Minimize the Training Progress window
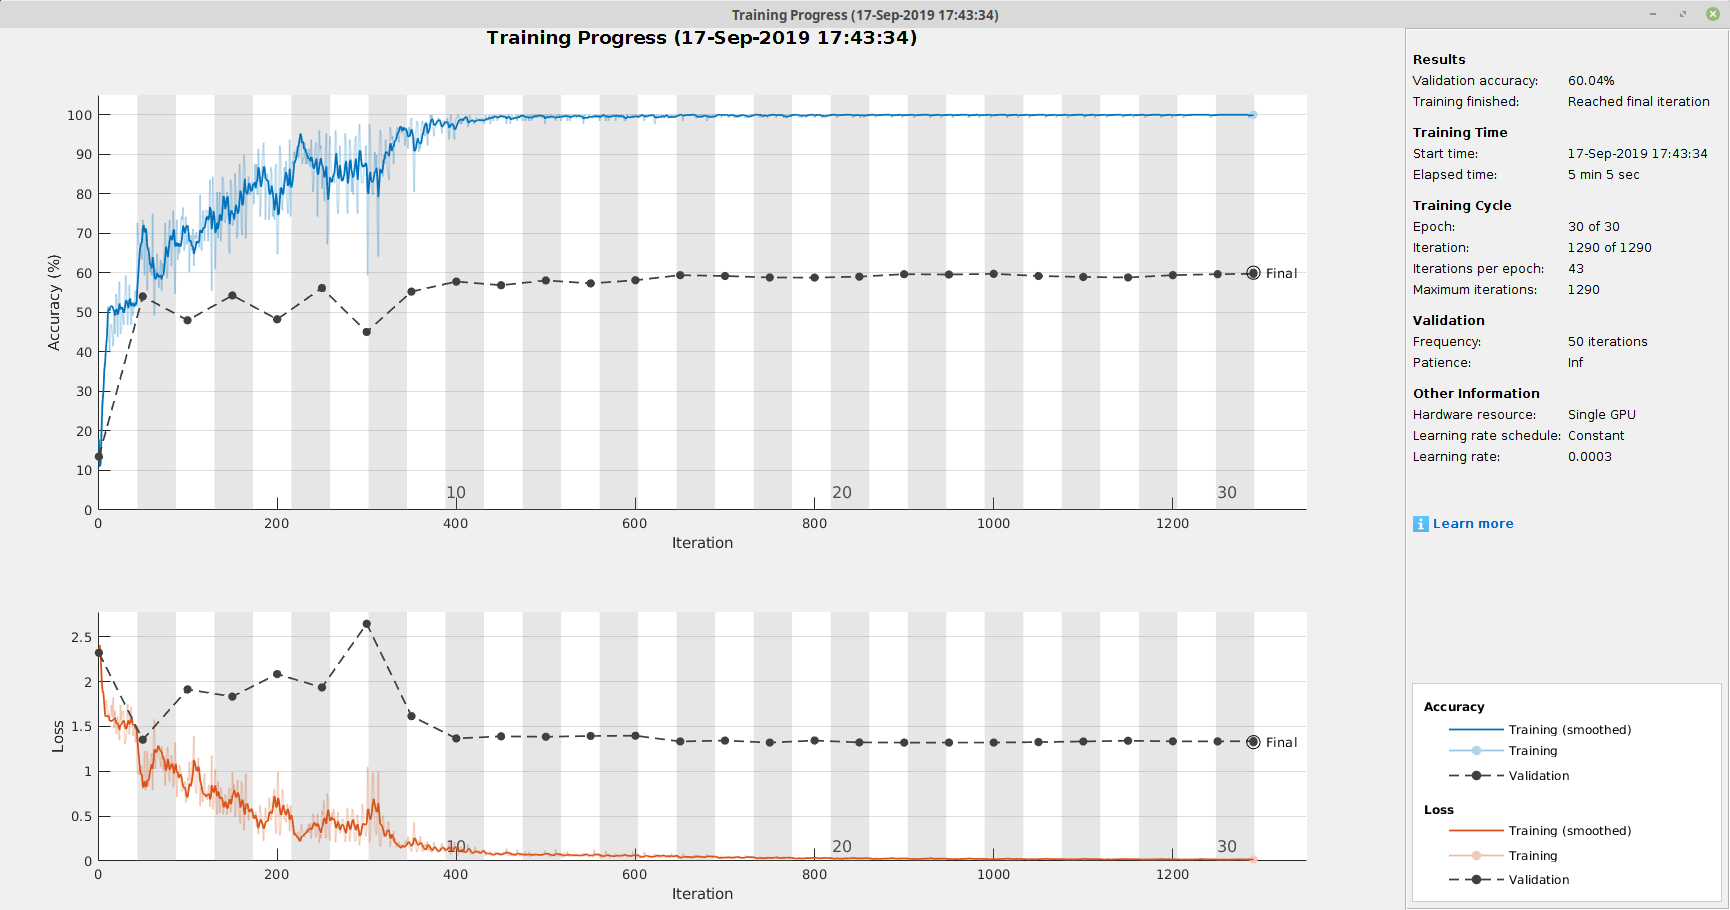The height and width of the screenshot is (910, 1730). tap(1653, 14)
